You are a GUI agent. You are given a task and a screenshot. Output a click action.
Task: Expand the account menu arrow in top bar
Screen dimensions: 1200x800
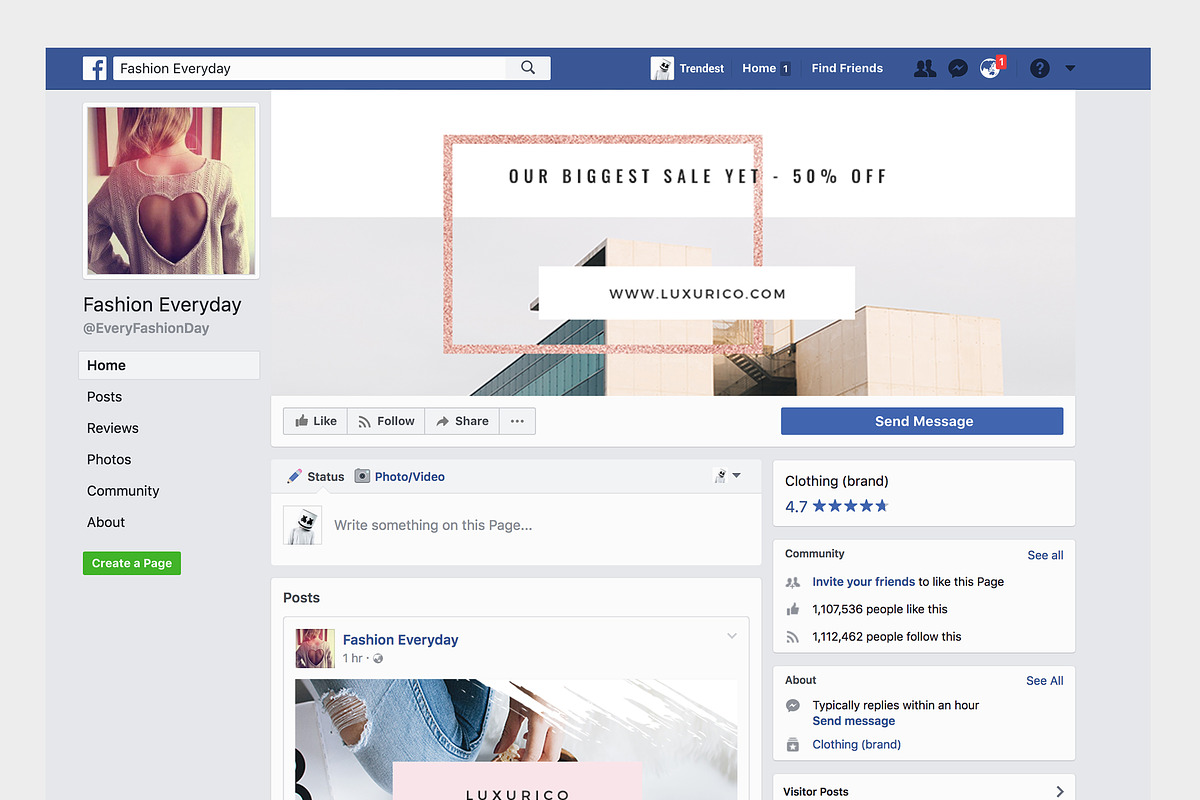pos(1070,68)
